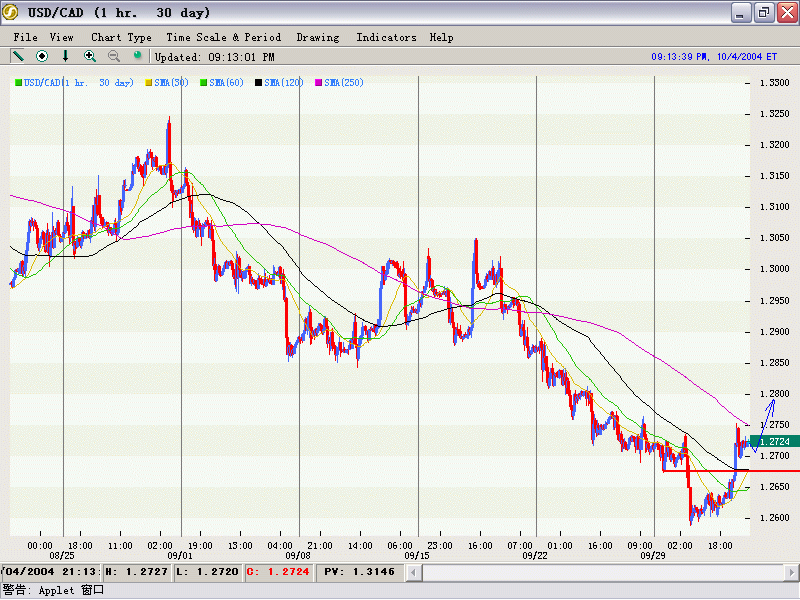Select the green SMA(60) legend entry
The image size is (800, 600).
(226, 82)
